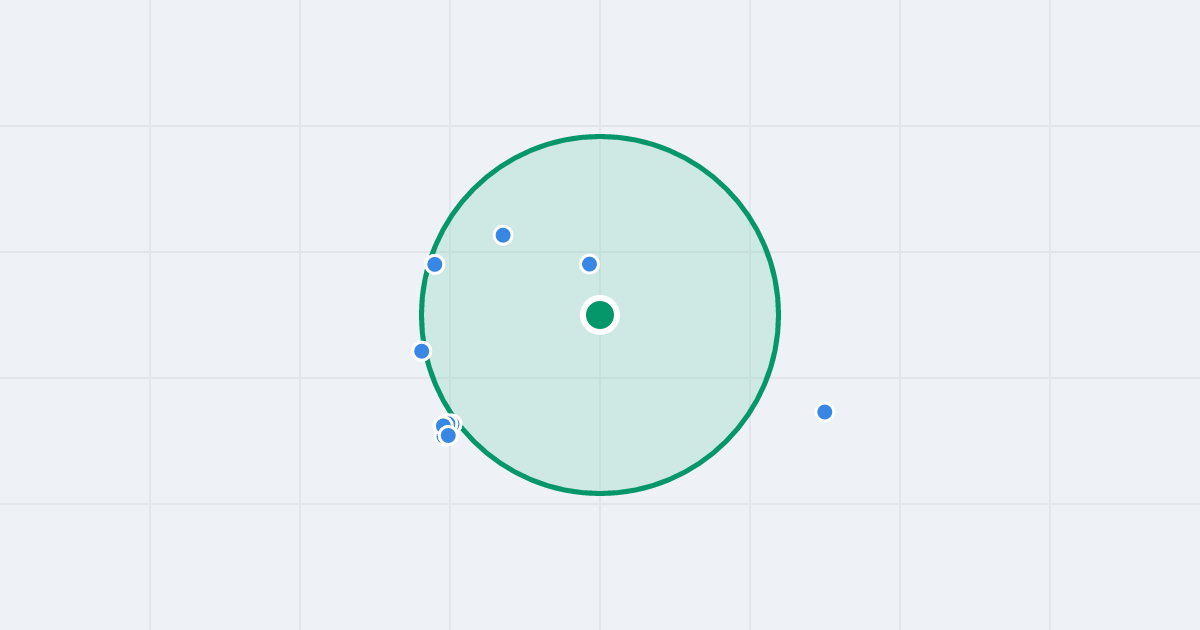The image size is (1200, 630).
Task: Choose the blue dot on the circle's leftmost edge
Action: [422, 351]
